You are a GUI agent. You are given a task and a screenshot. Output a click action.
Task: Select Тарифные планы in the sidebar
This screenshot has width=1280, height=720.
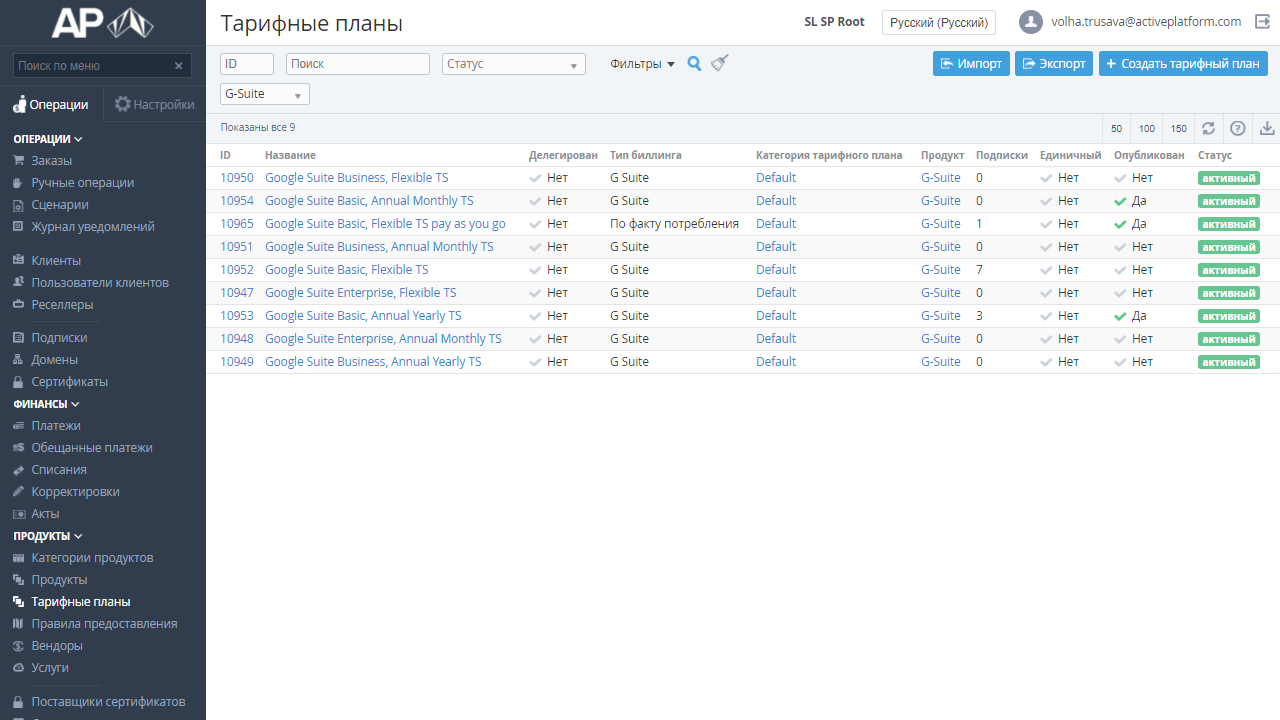80,602
